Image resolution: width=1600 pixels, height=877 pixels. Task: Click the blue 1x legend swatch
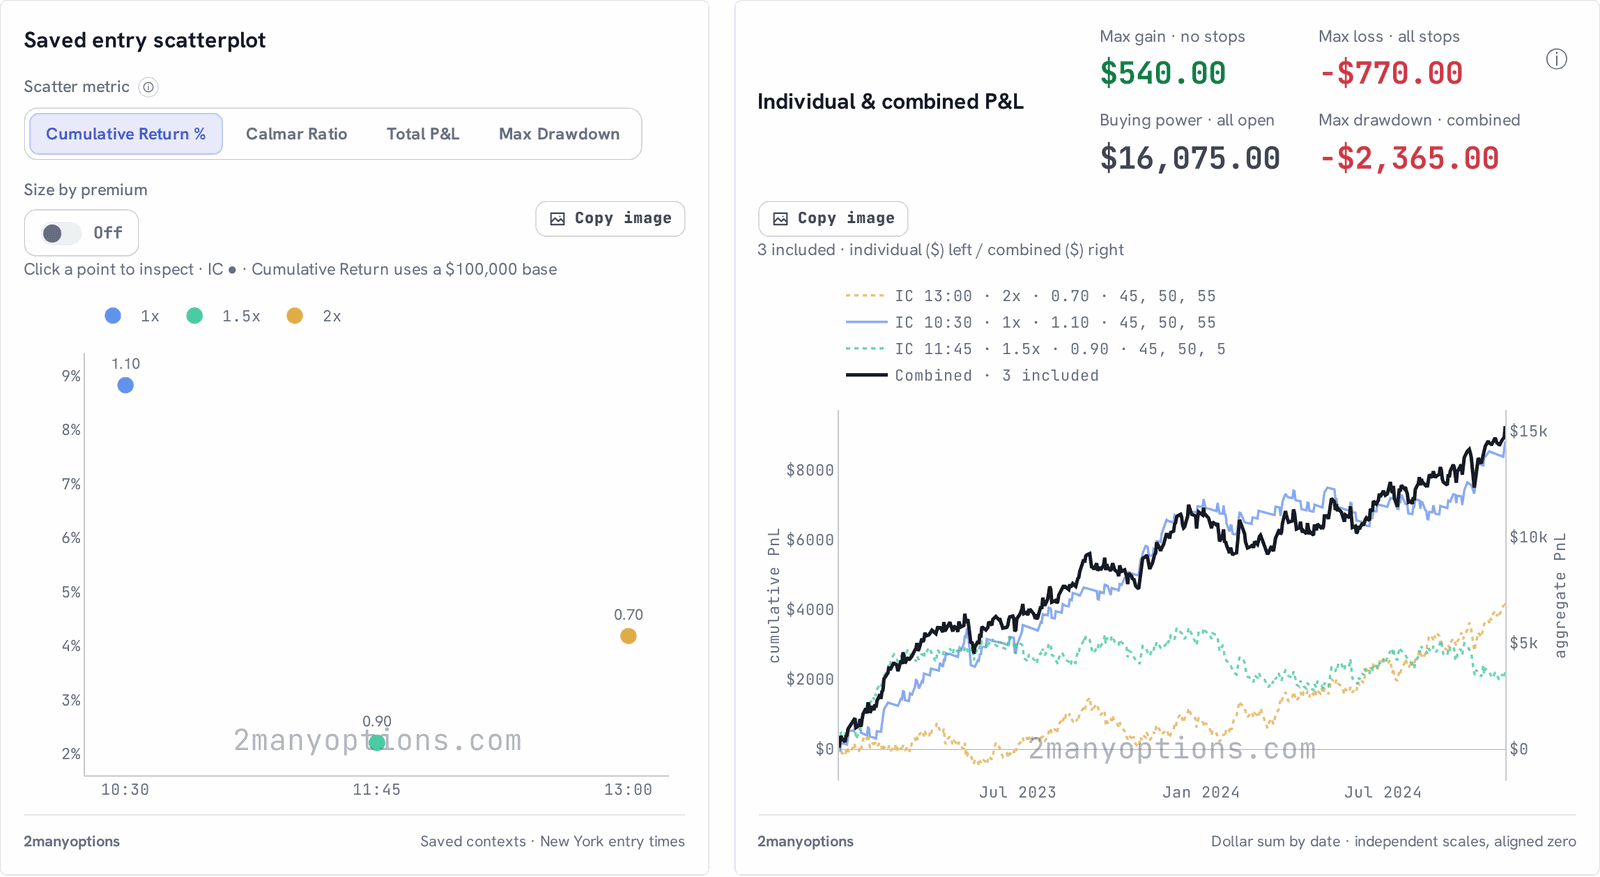click(x=113, y=316)
